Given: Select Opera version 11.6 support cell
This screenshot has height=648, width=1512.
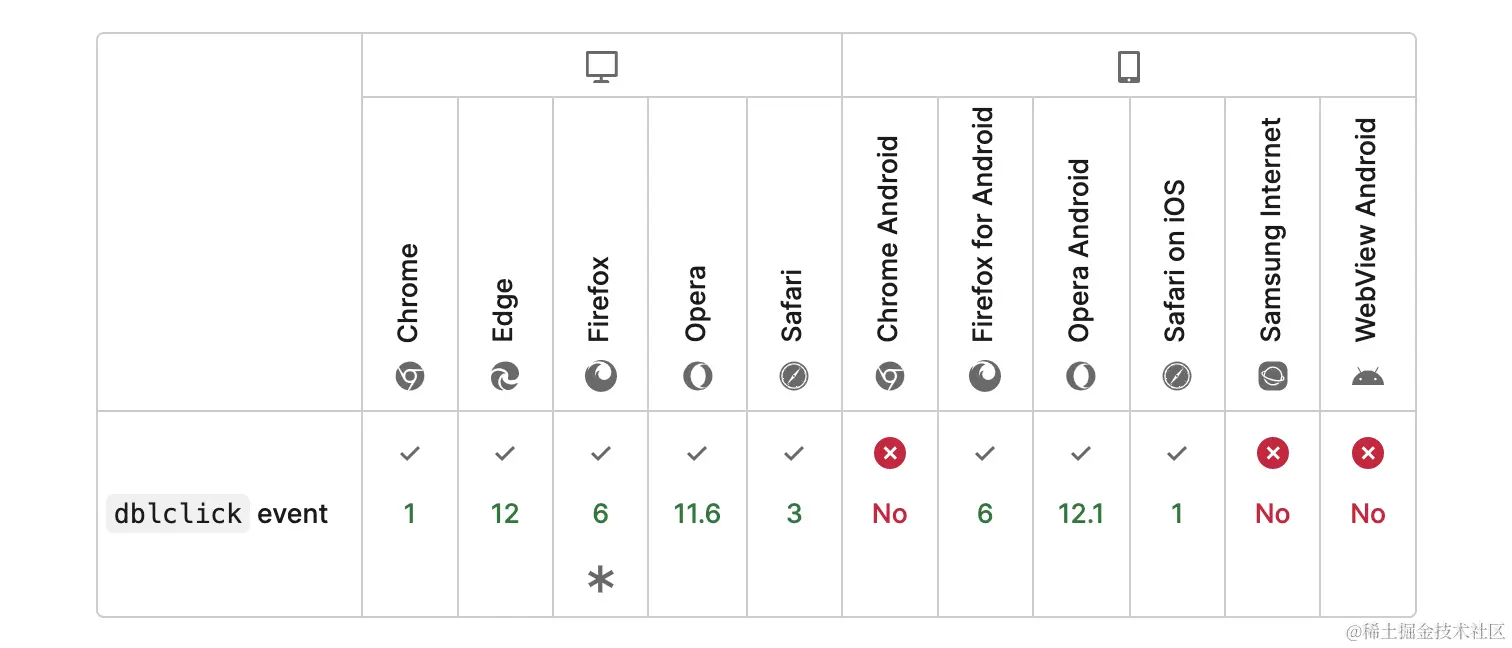Looking at the screenshot, I should (697, 514).
